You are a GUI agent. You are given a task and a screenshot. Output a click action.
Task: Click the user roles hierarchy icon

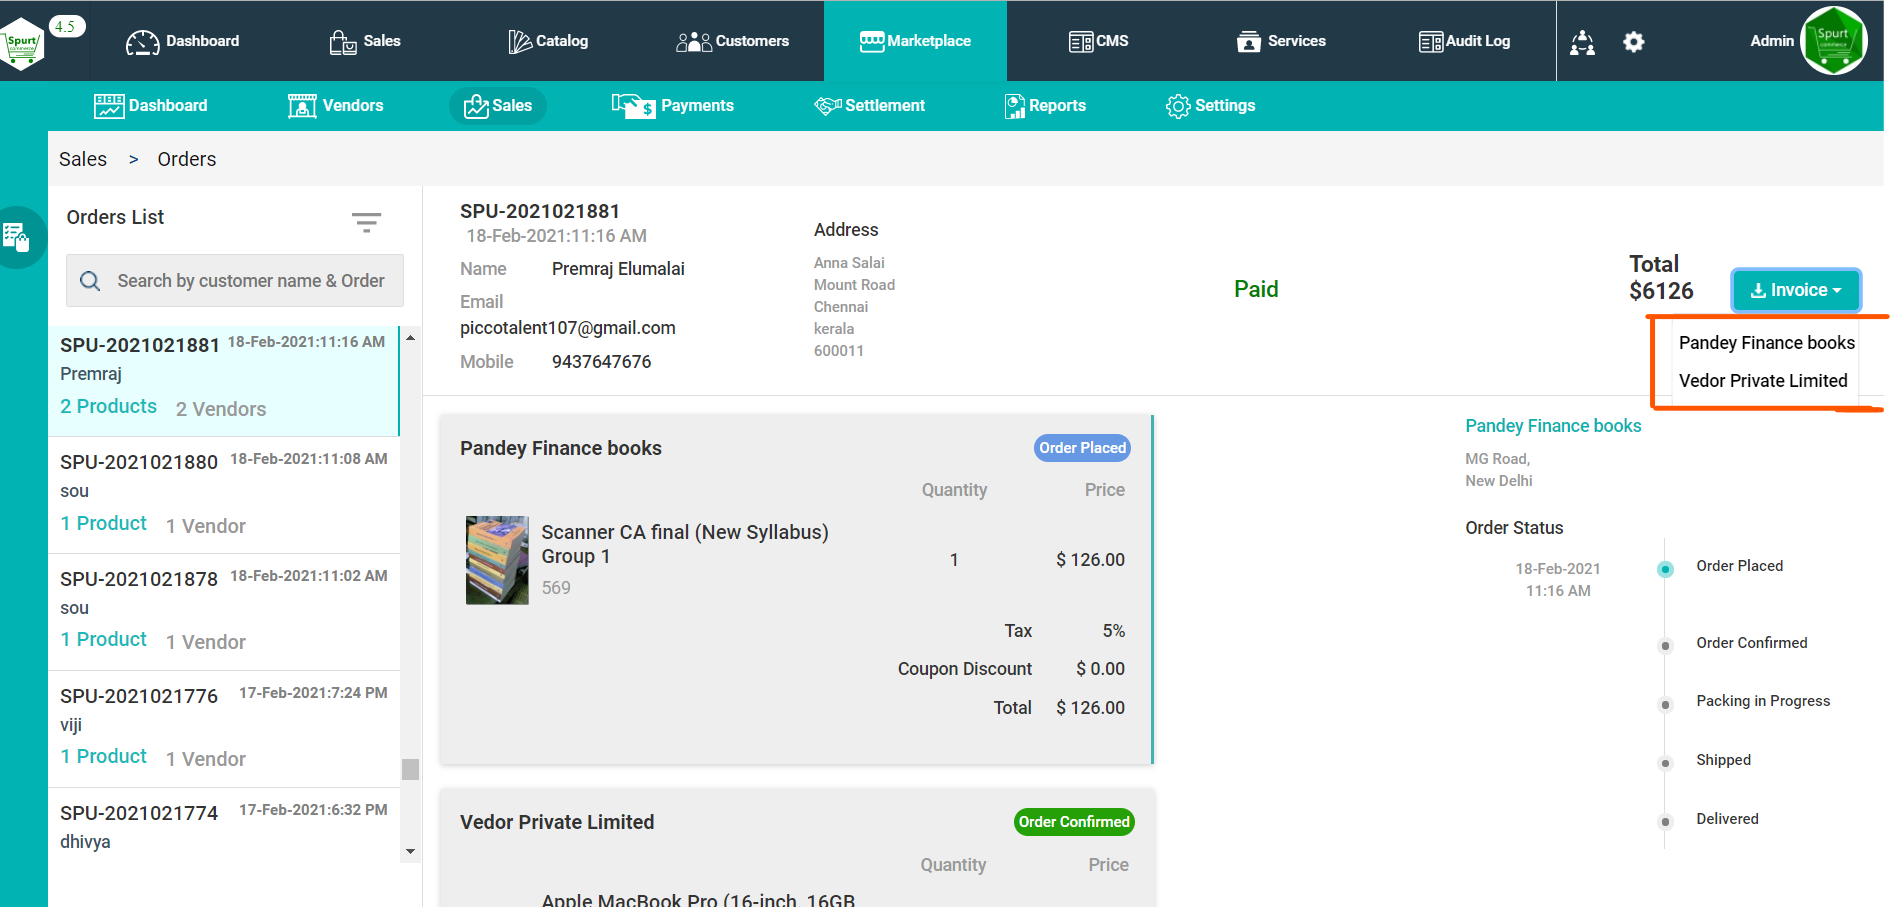click(1582, 42)
